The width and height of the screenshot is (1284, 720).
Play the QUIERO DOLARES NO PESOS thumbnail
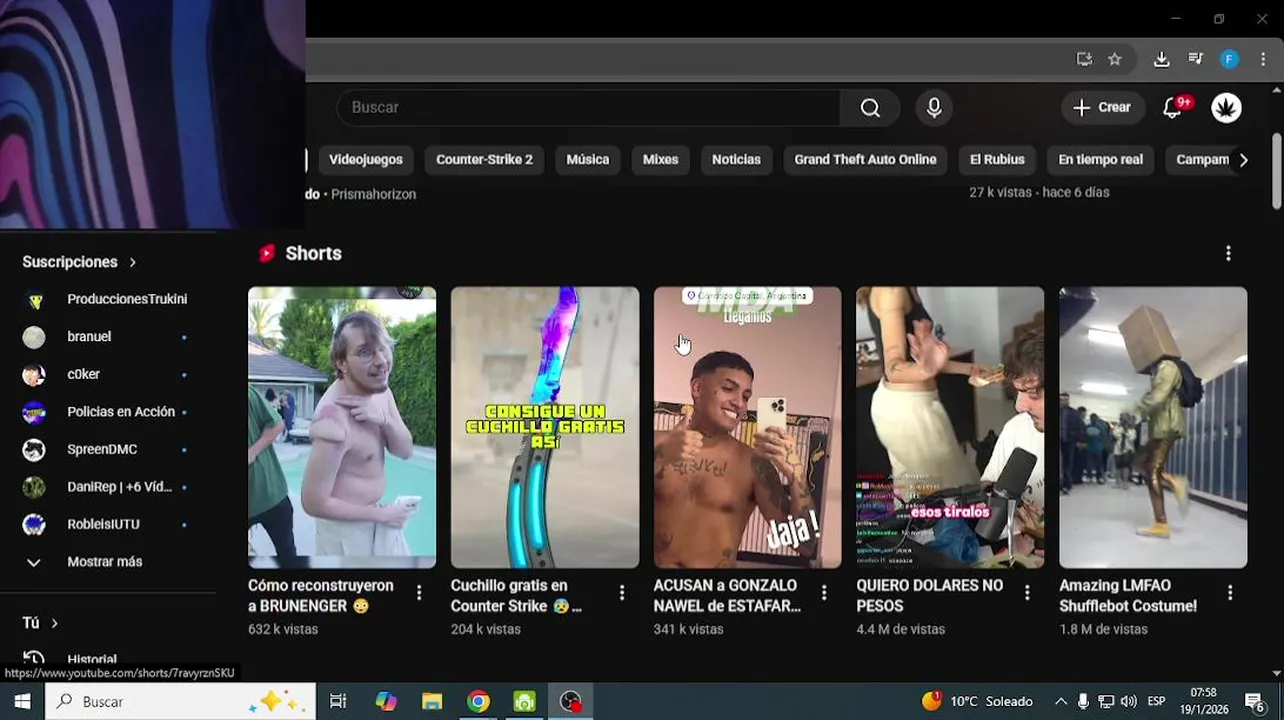click(950, 427)
